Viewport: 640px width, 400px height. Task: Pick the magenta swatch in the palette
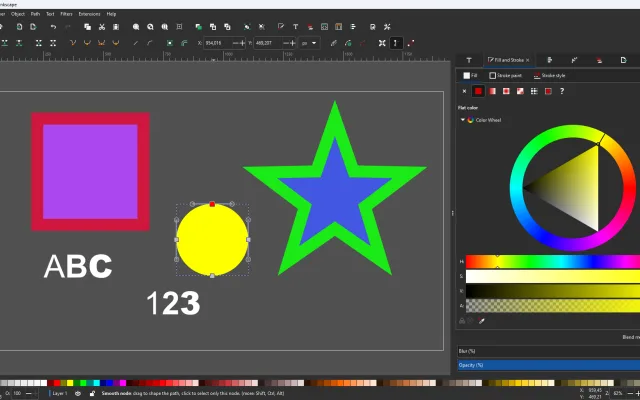pyautogui.click(x=123, y=383)
